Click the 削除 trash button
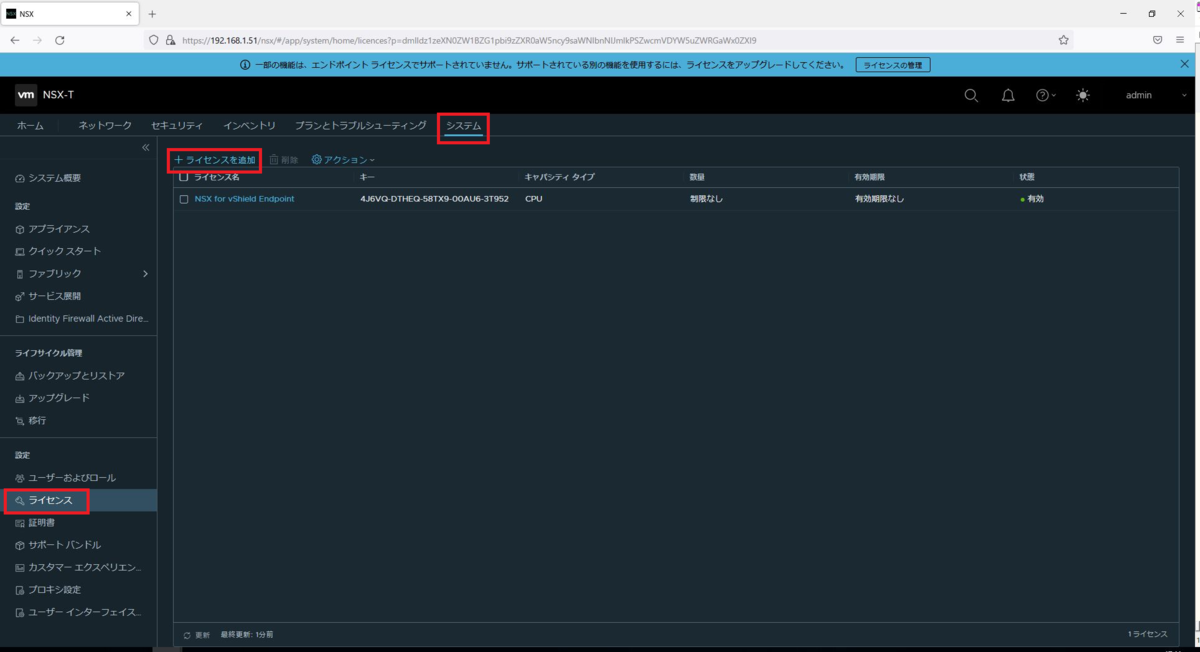This screenshot has height=652, width=1200. tap(284, 159)
